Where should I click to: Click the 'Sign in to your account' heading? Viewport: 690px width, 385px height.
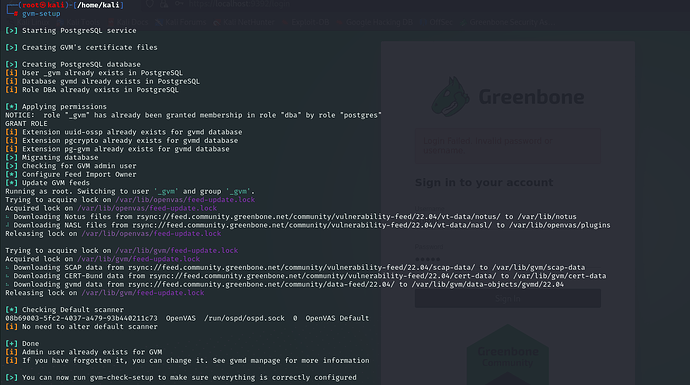pyautogui.click(x=484, y=183)
